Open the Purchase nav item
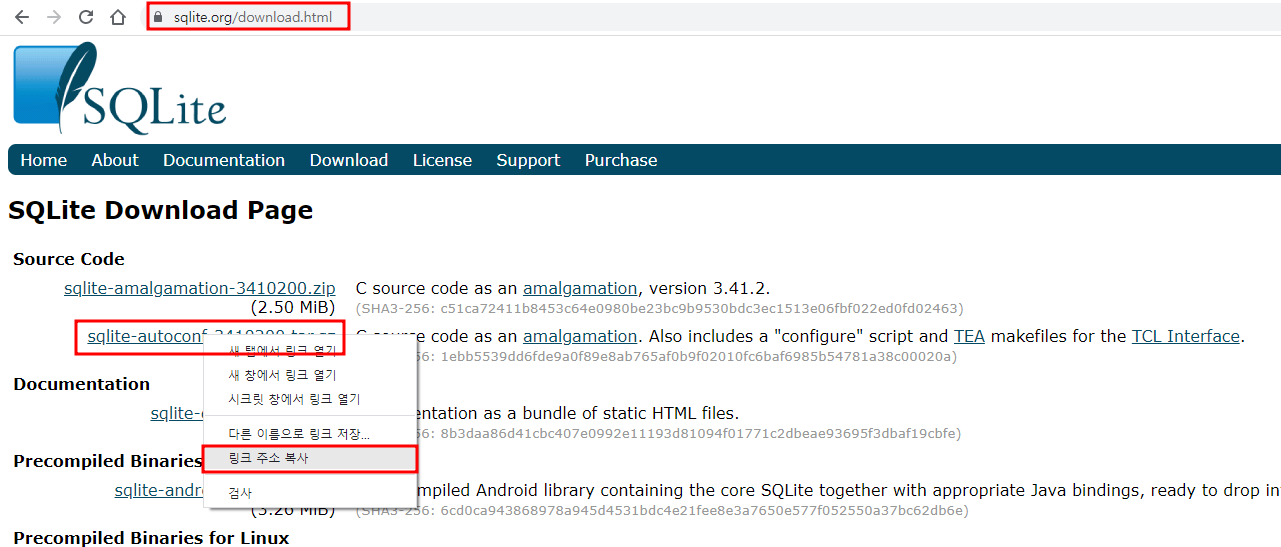Screen dimensions: 1281x547 click(621, 160)
